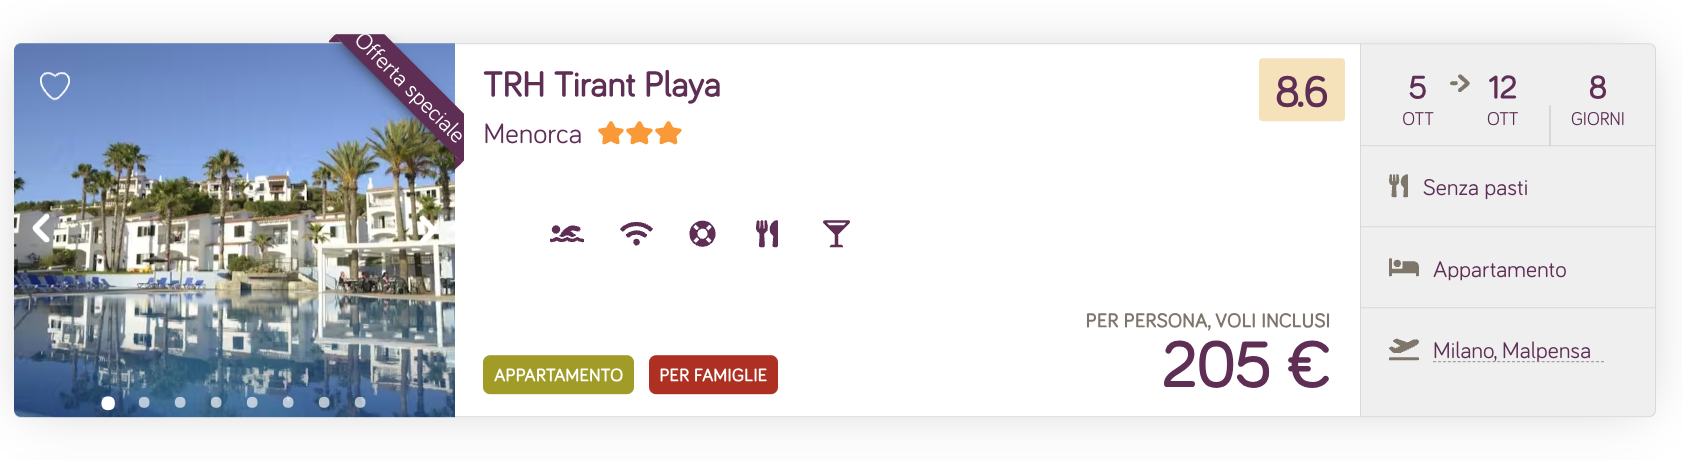Click the 5 OTT to 12 OTT dates
The height and width of the screenshot is (460, 1682).
click(x=1459, y=100)
